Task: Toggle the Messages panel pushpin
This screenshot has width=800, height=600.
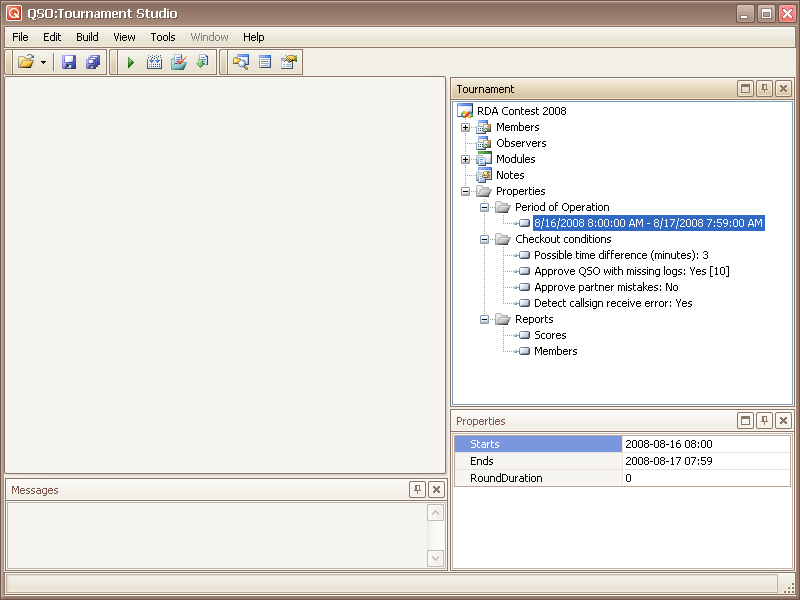Action: 417,490
